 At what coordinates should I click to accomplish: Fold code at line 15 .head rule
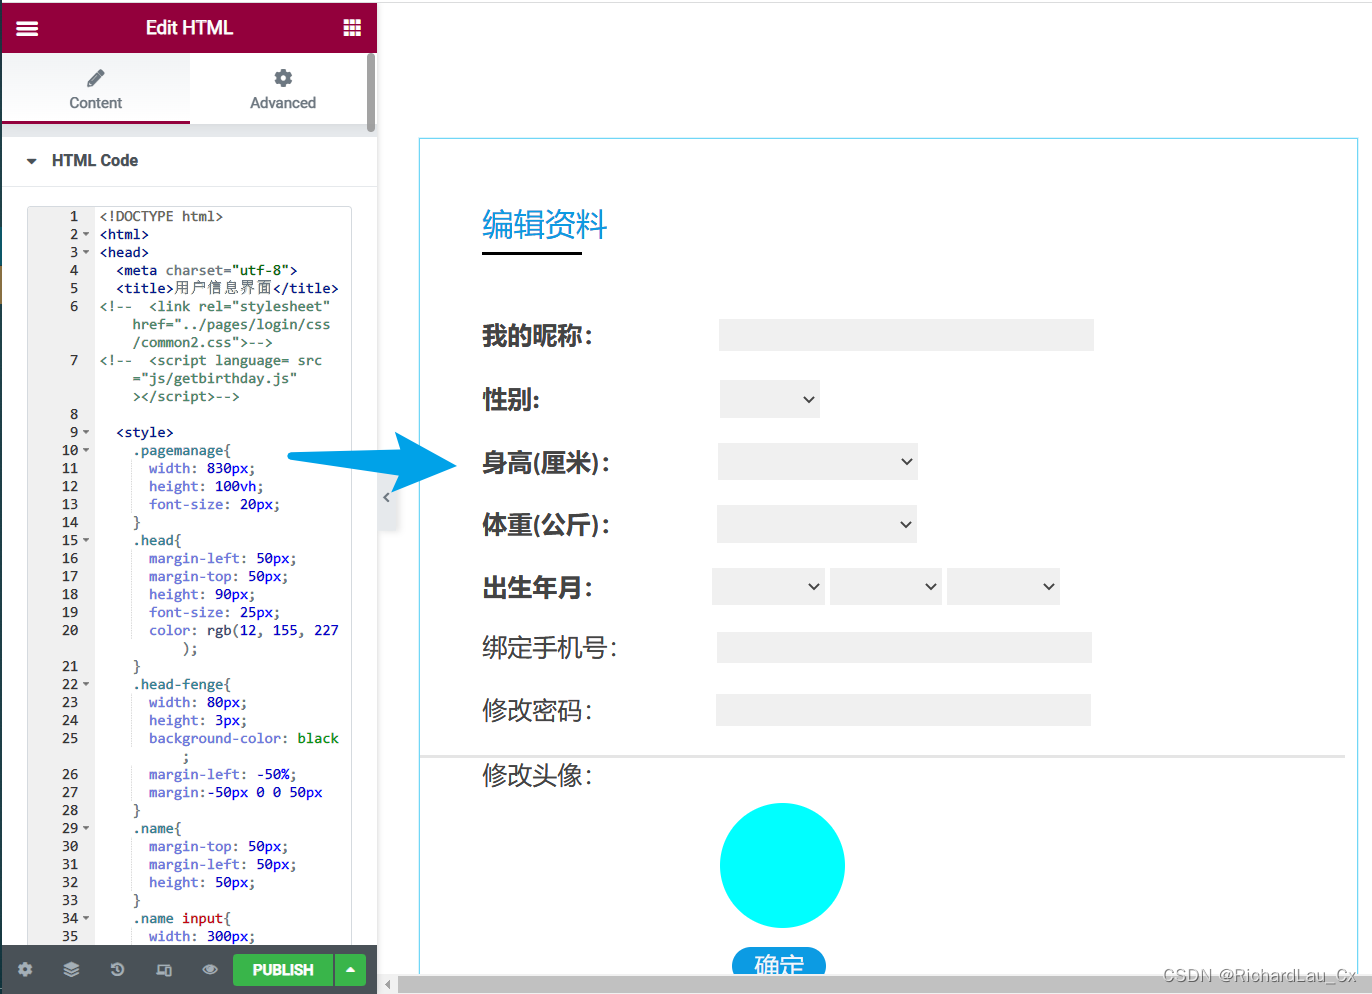[86, 541]
